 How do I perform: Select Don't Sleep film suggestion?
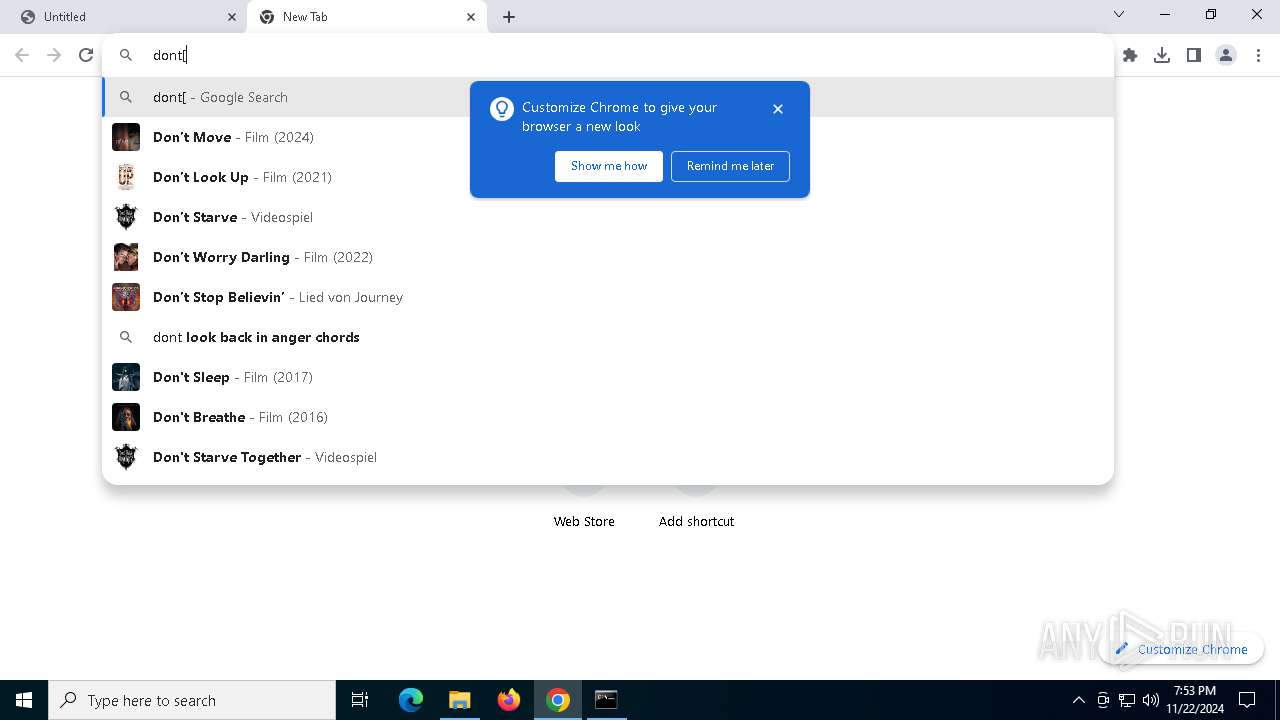[x=608, y=377]
